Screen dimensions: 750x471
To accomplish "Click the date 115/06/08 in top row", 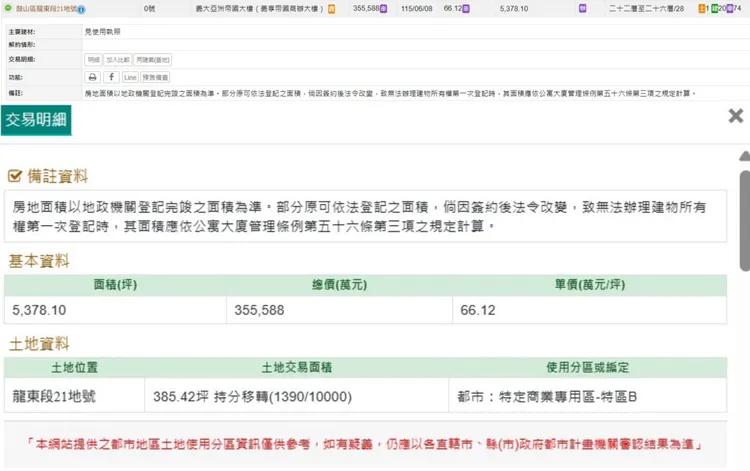I will point(417,9).
